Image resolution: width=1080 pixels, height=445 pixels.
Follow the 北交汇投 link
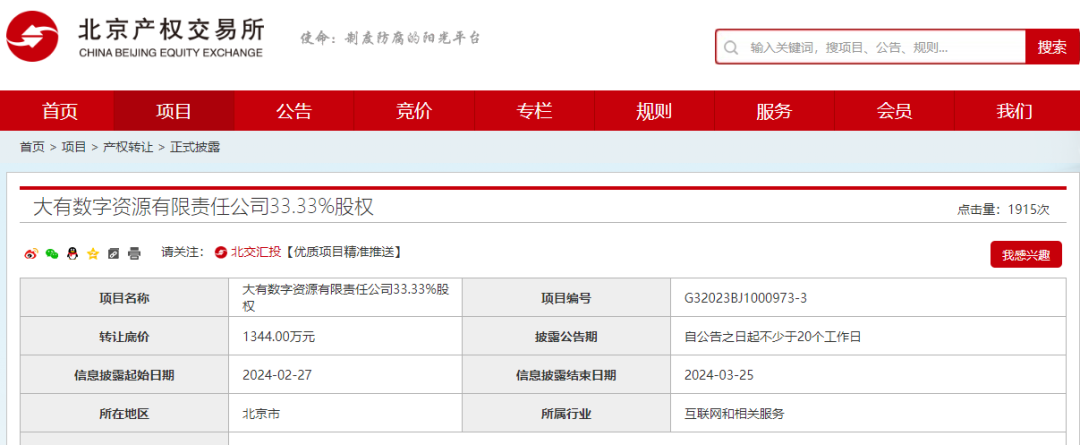(256, 253)
